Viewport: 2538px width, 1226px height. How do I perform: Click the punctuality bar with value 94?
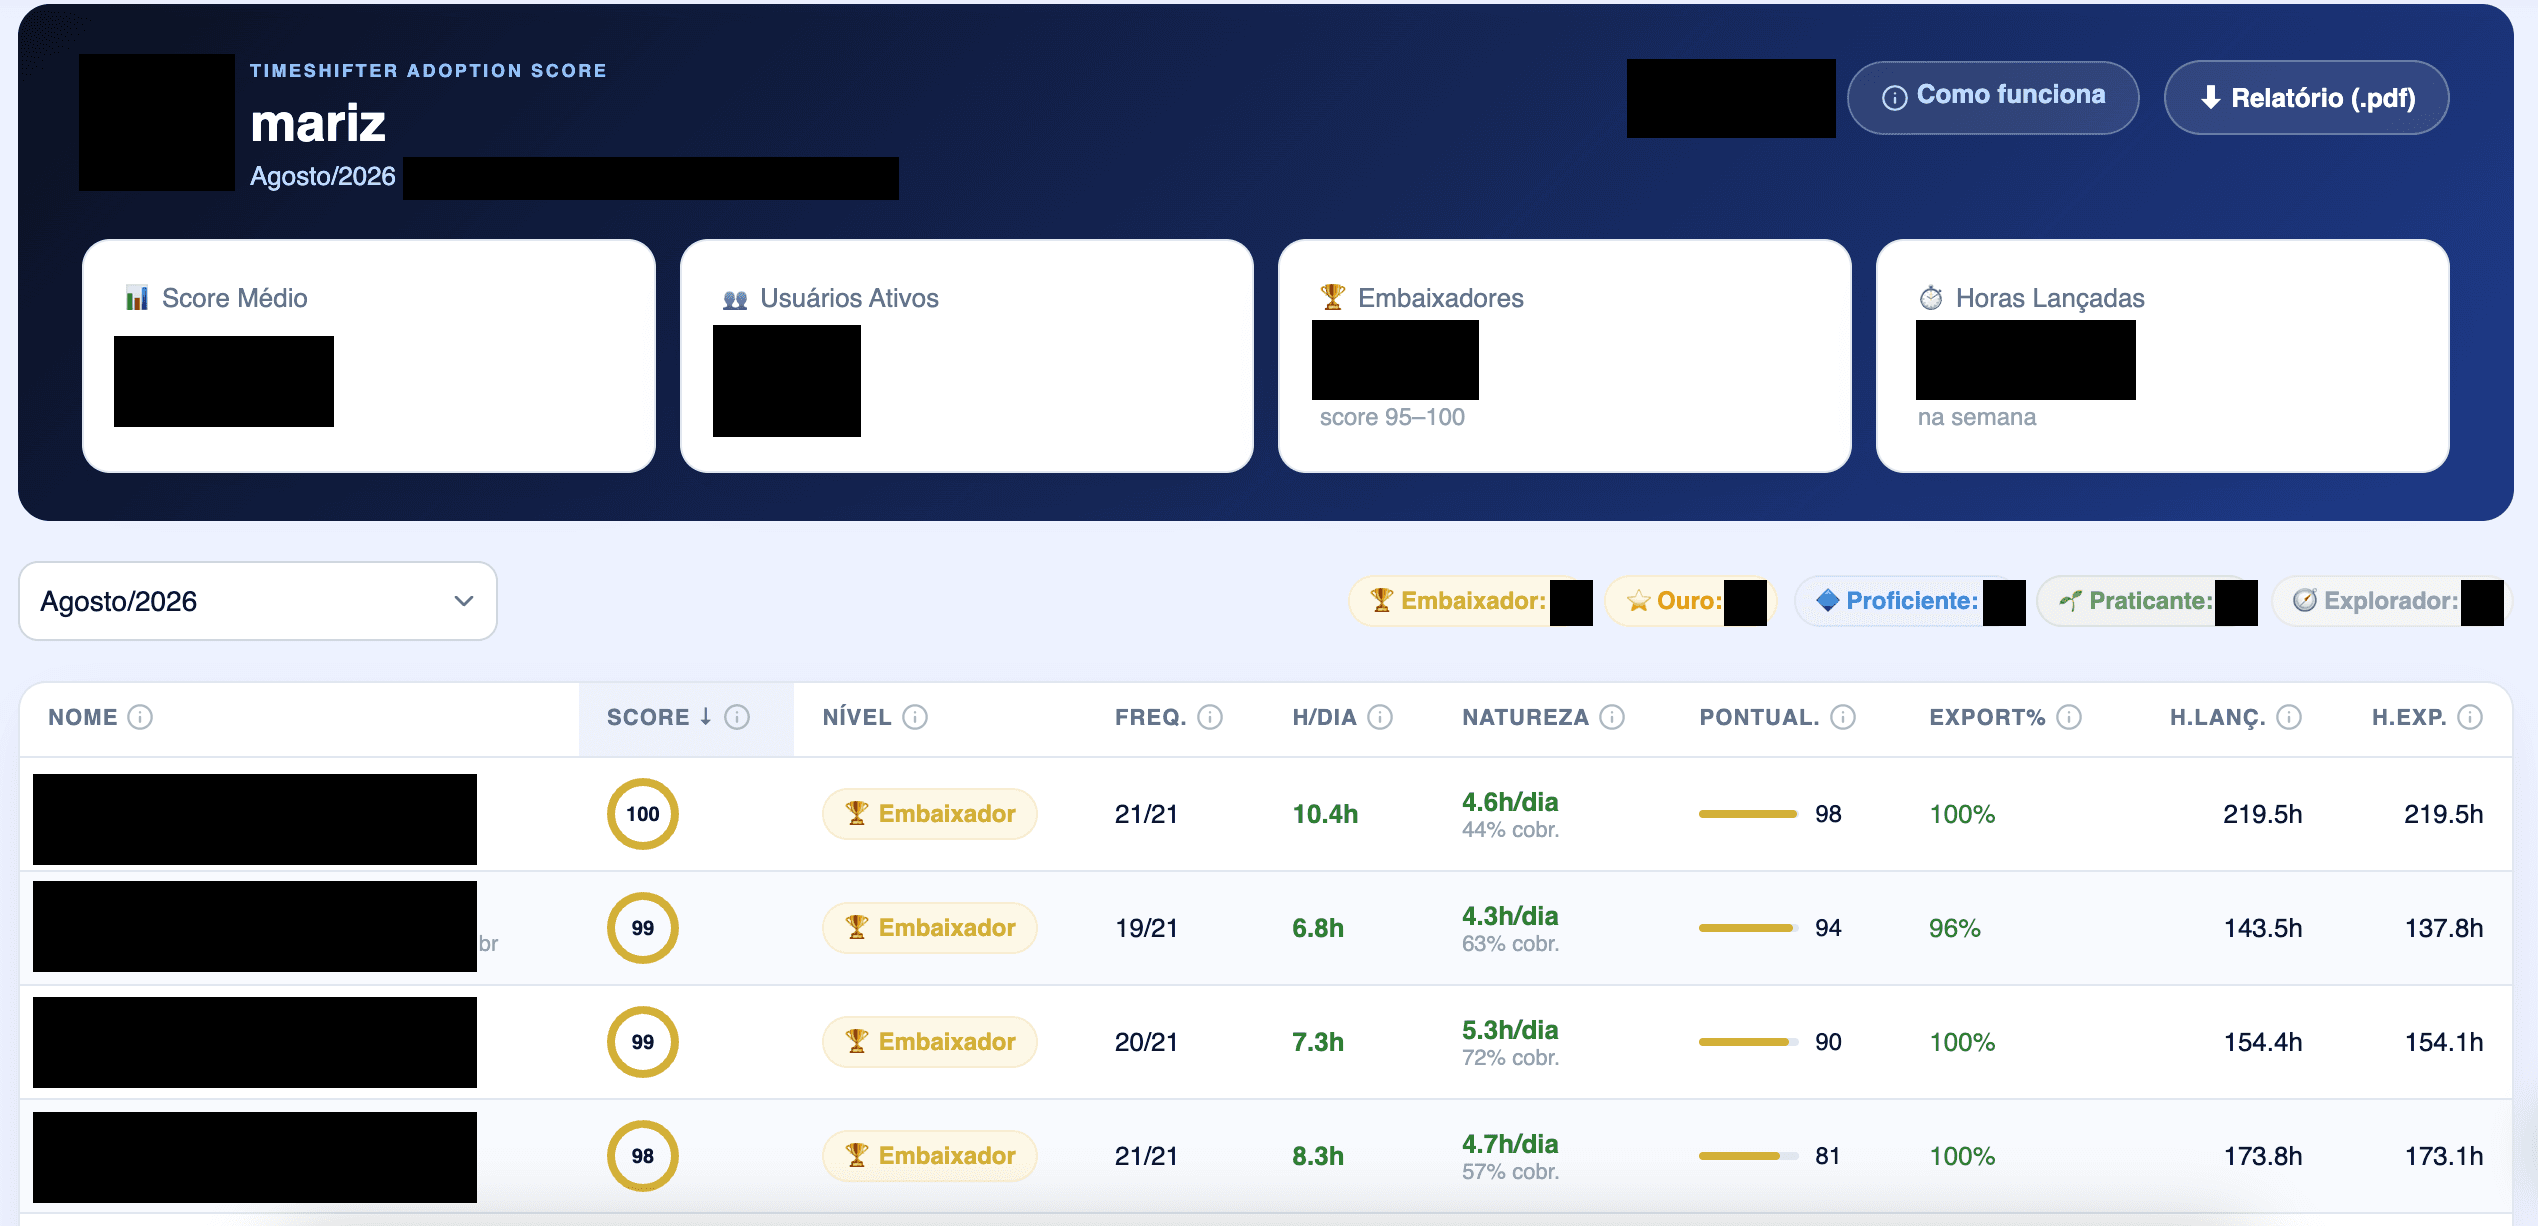coord(1748,928)
